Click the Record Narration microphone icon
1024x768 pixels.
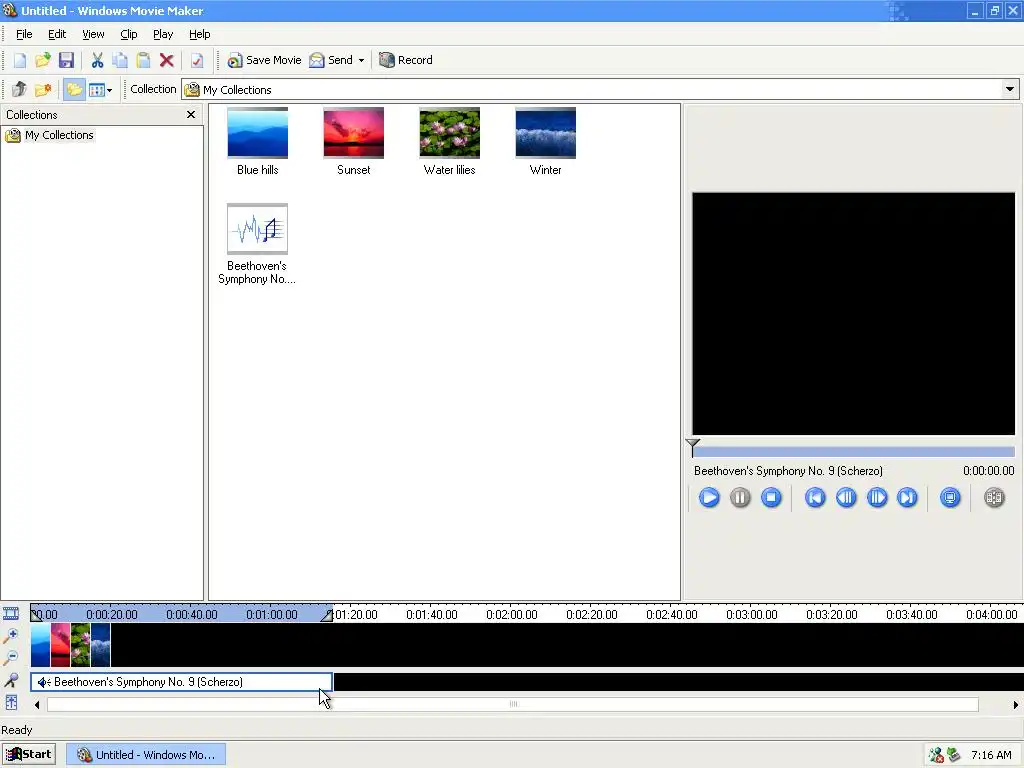coord(11,680)
